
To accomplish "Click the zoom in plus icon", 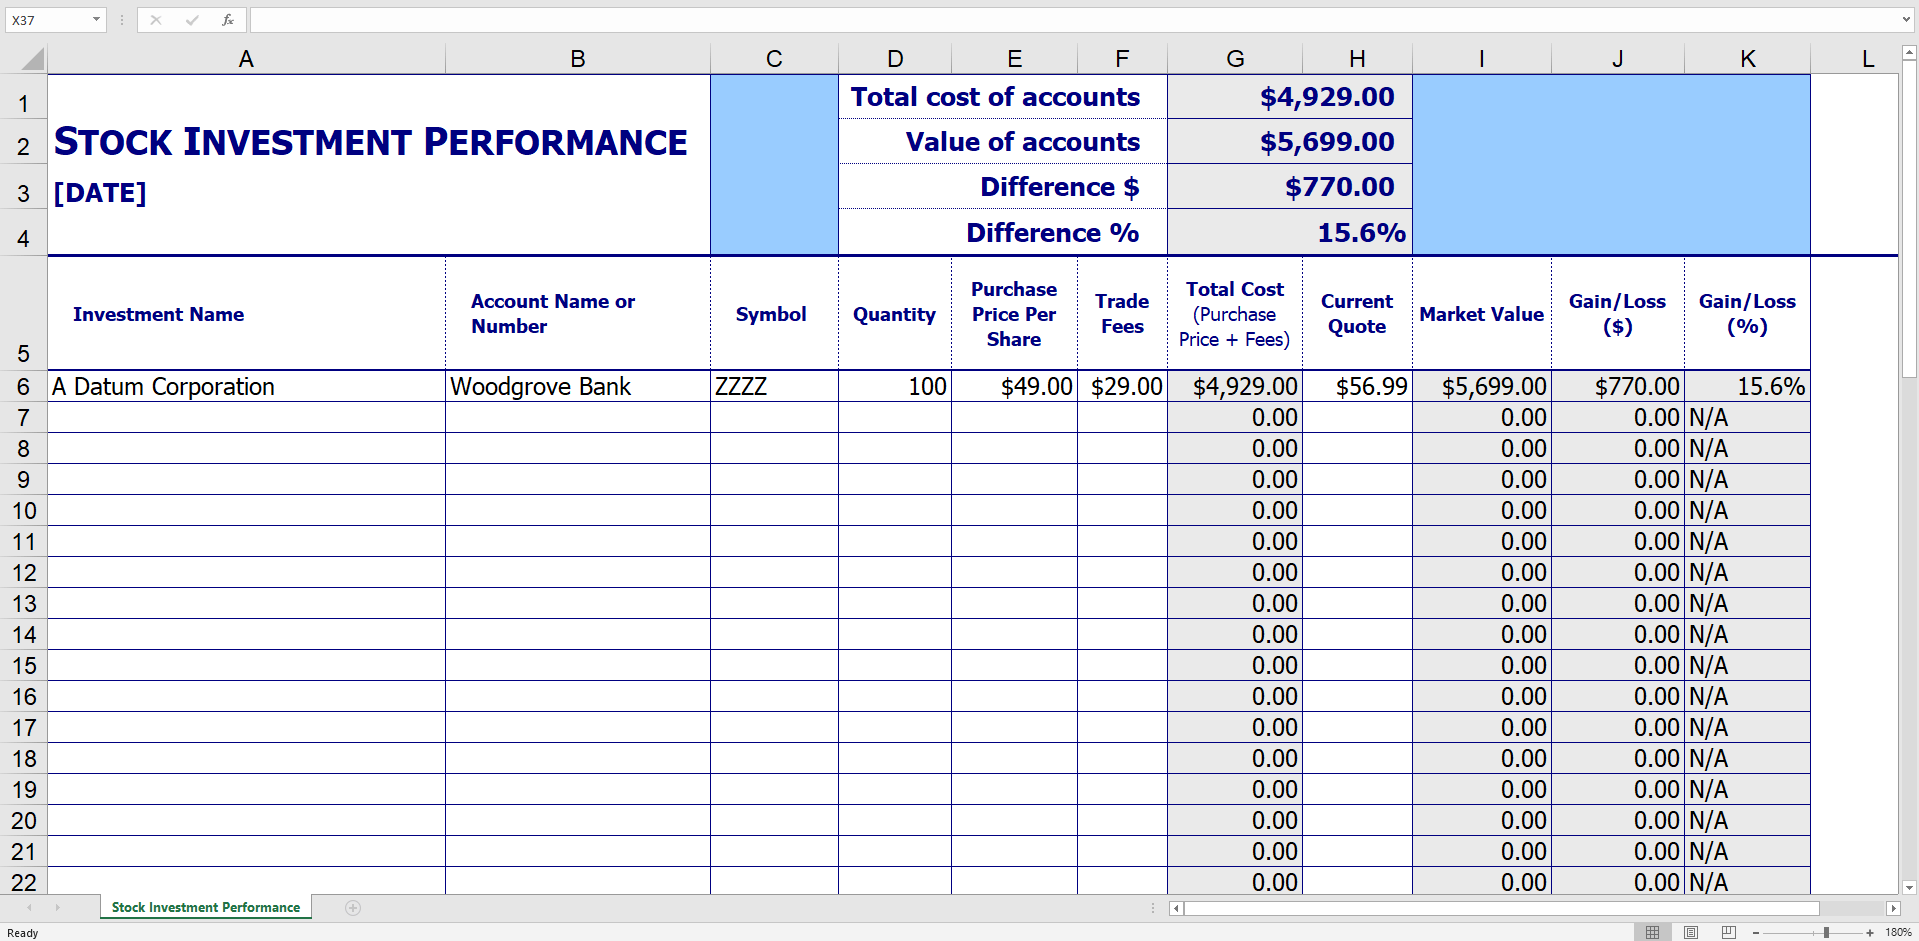I will [1870, 933].
